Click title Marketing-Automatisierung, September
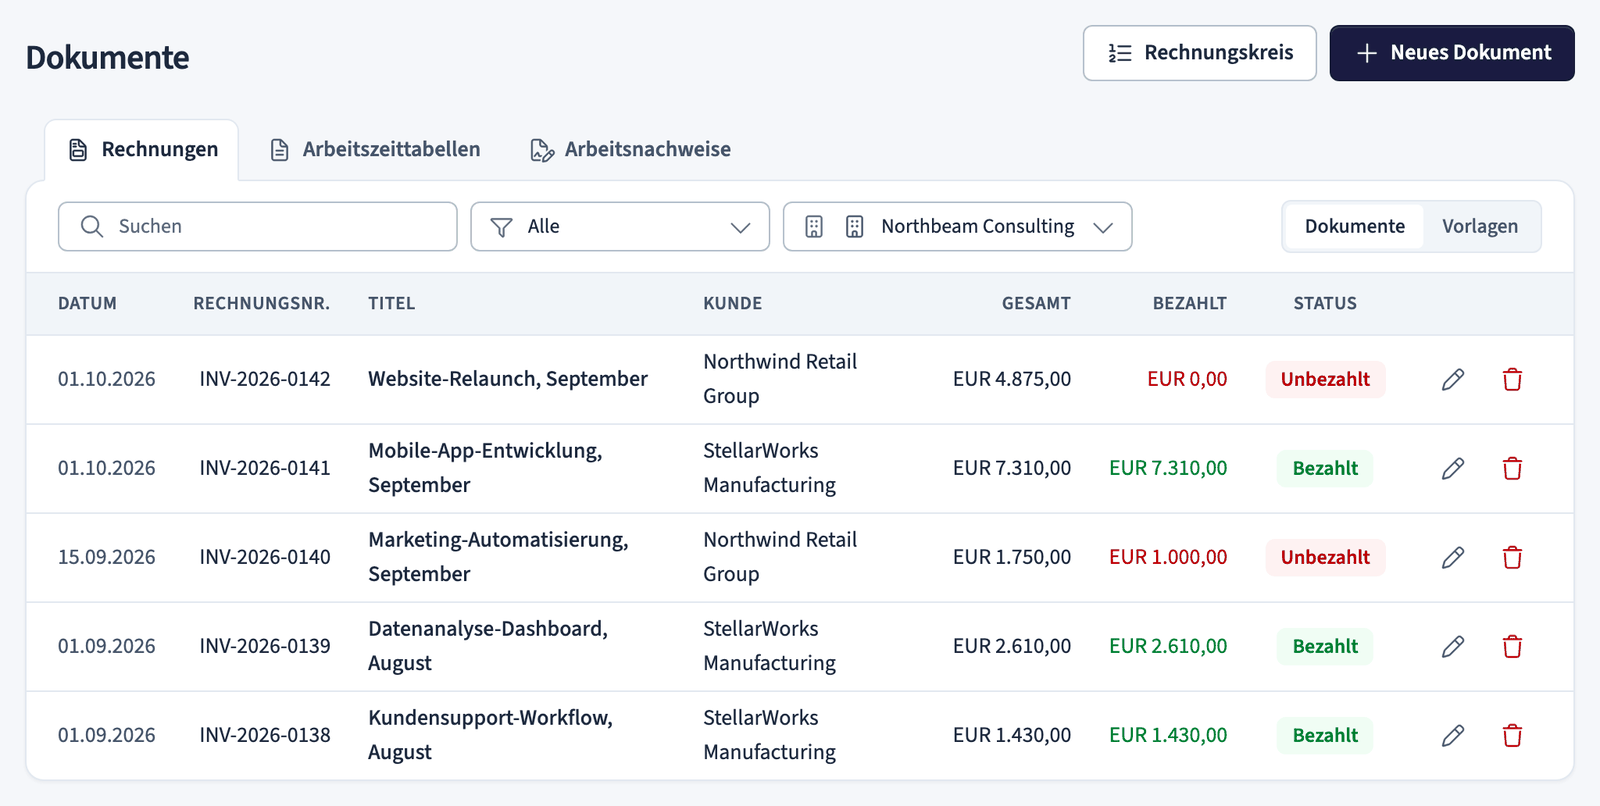This screenshot has height=806, width=1600. click(499, 557)
